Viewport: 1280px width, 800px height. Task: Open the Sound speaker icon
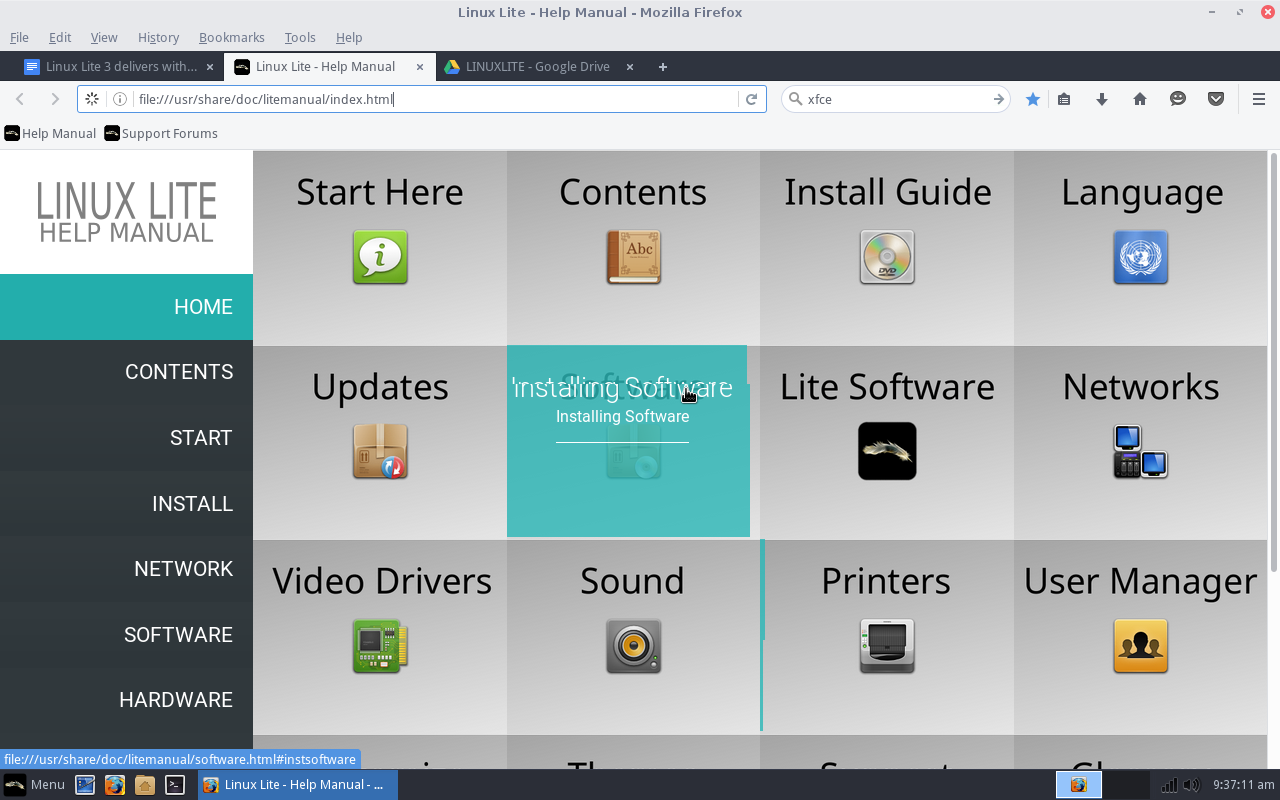633,646
